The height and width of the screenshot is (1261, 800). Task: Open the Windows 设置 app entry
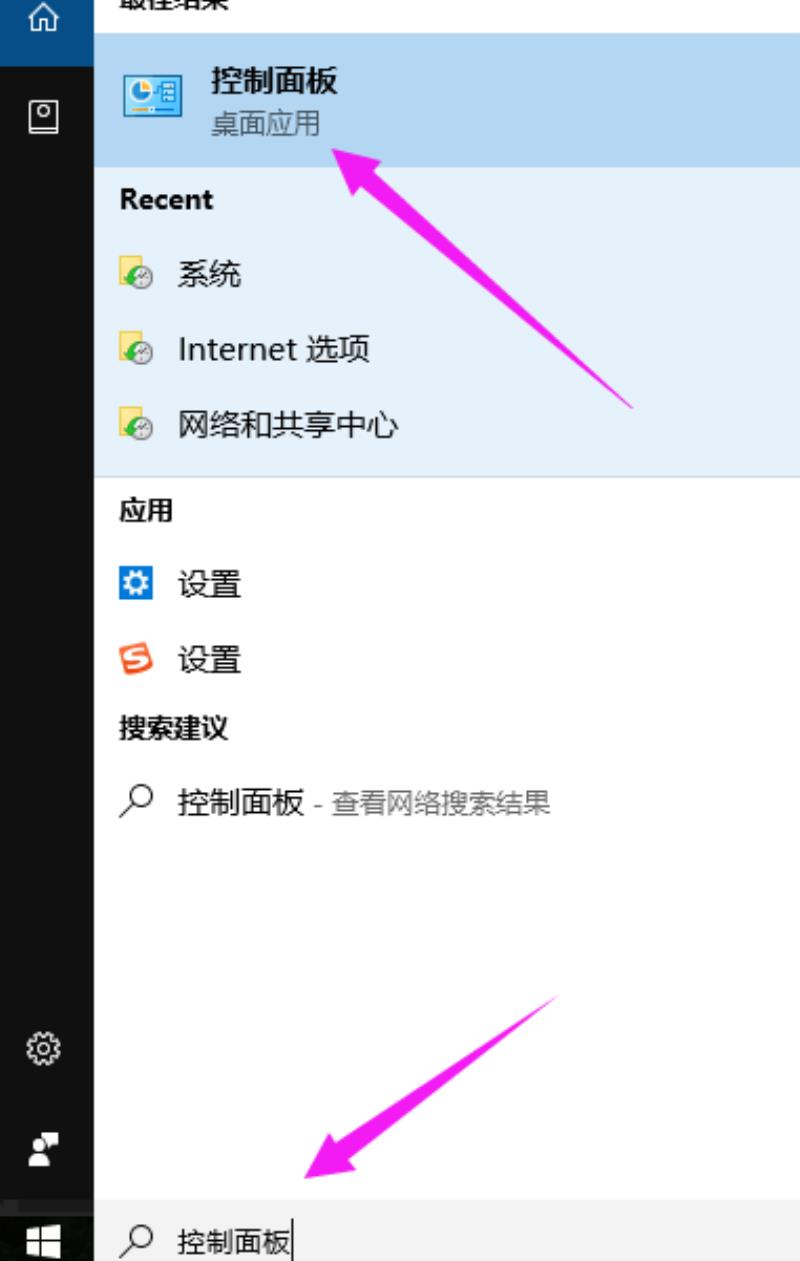pyautogui.click(x=447, y=583)
